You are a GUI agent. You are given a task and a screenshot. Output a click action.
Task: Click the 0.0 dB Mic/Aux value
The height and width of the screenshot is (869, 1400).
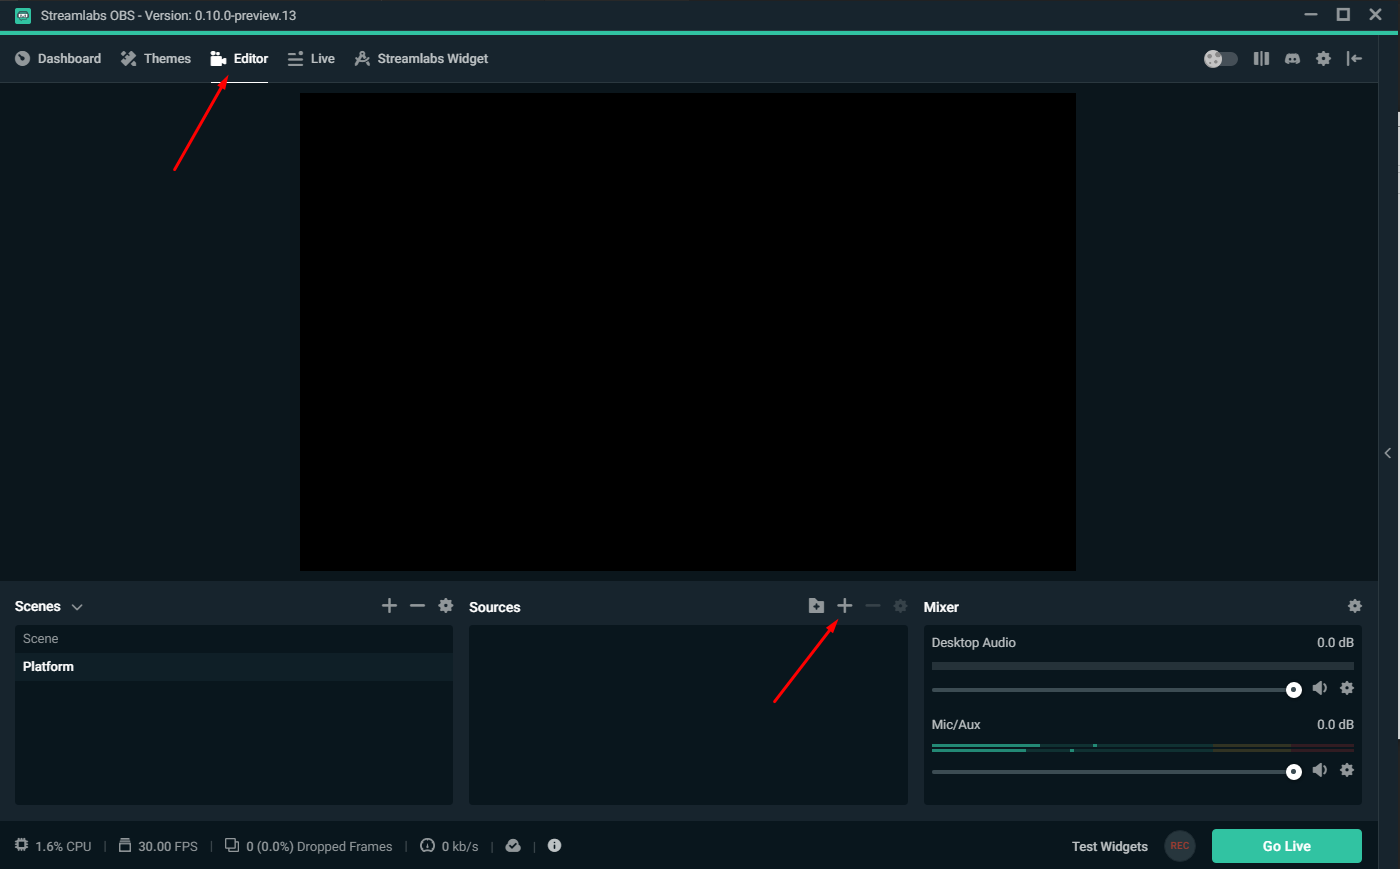tap(1335, 725)
